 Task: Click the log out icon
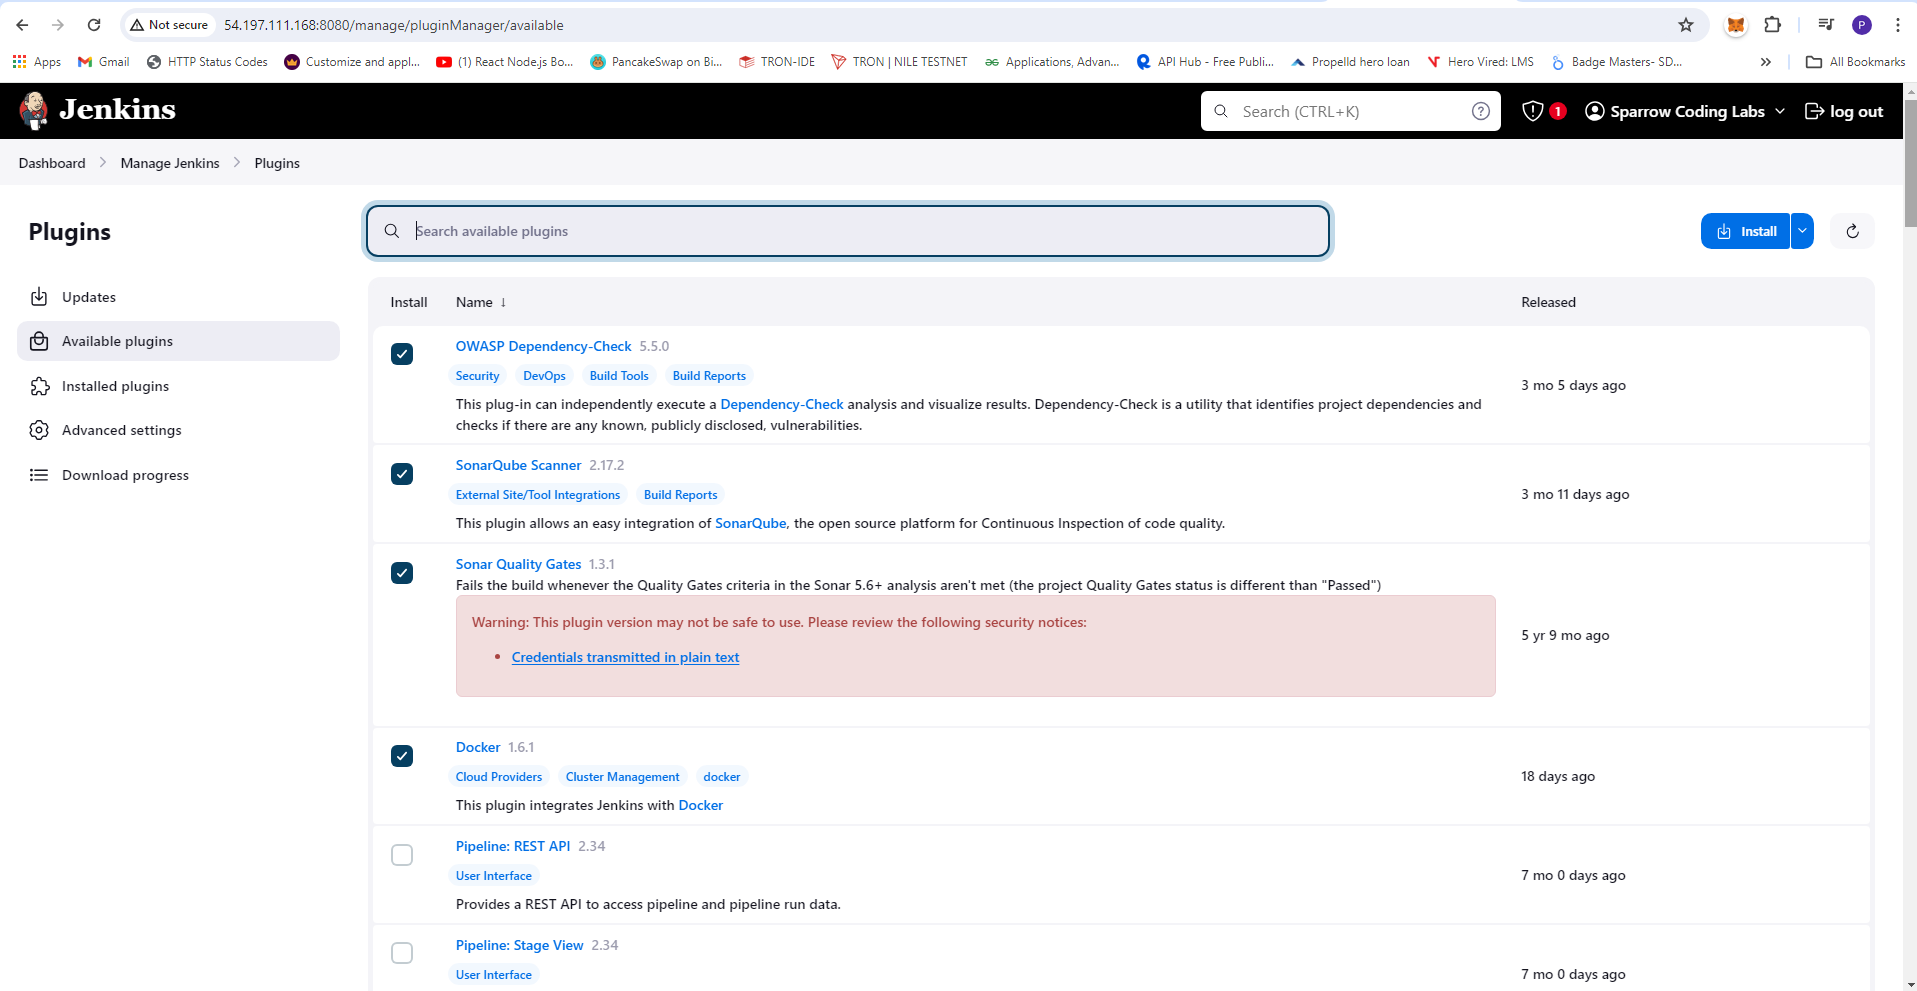coord(1814,111)
